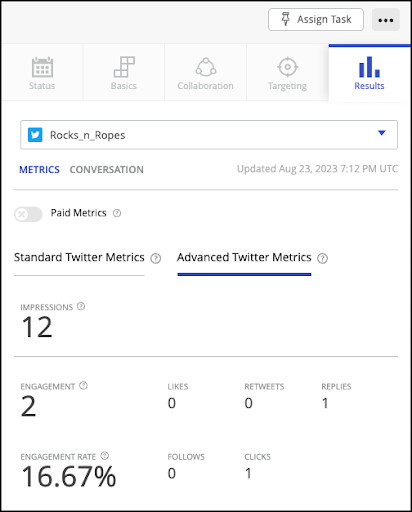The width and height of the screenshot is (412, 512).
Task: Open the Results bar chart icon
Action: pos(369,67)
